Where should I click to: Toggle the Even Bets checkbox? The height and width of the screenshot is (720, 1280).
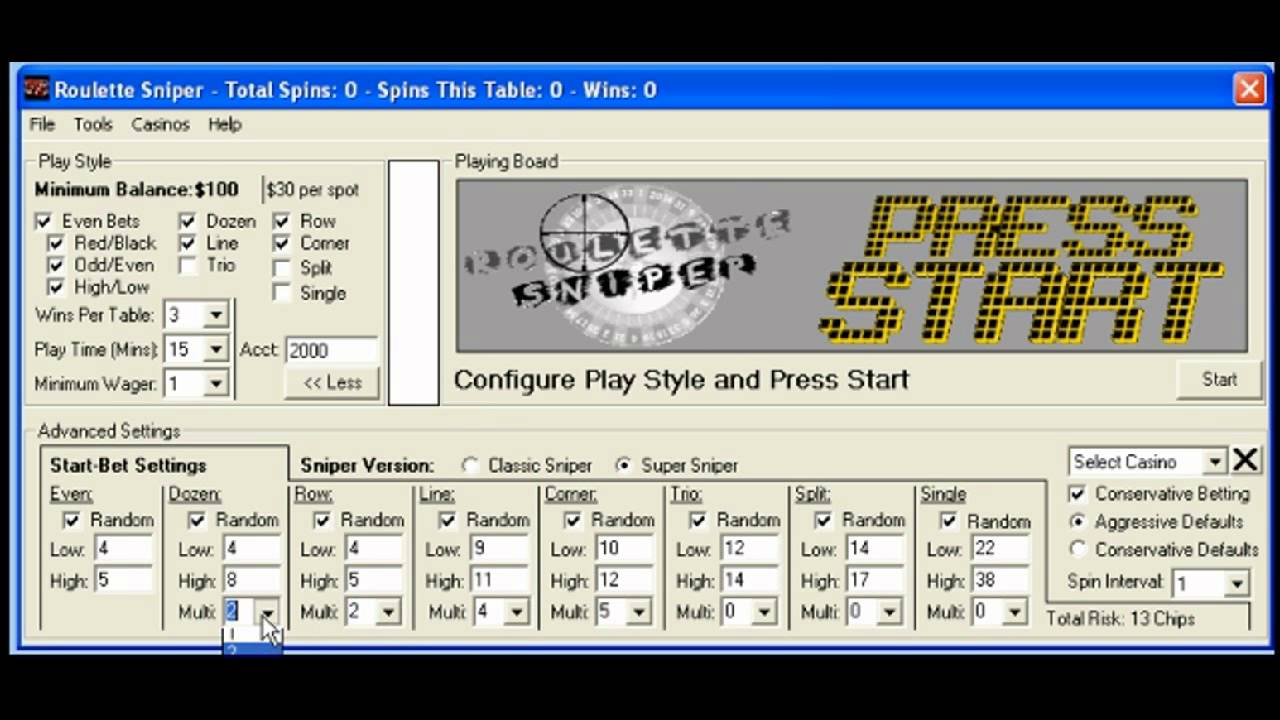pos(43,221)
